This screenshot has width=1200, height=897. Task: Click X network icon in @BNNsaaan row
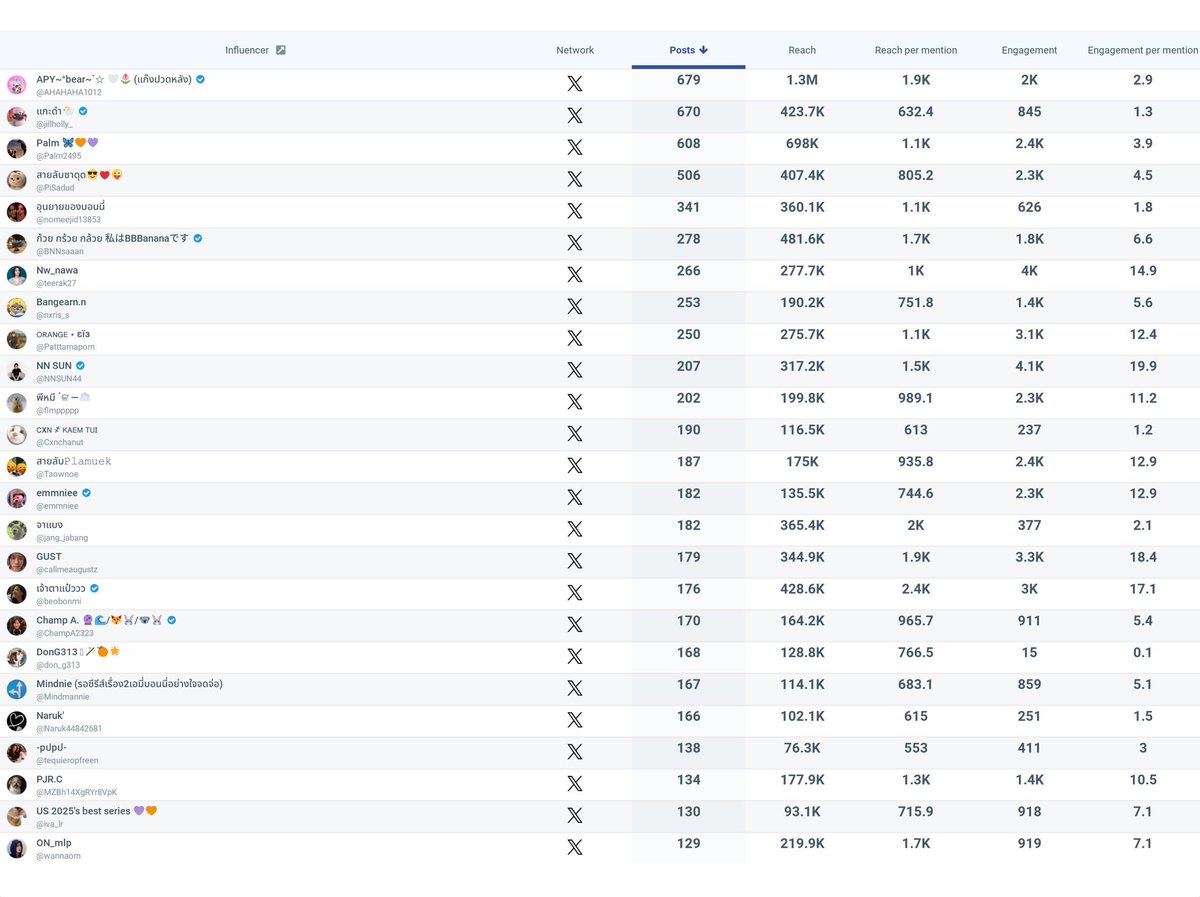(575, 243)
